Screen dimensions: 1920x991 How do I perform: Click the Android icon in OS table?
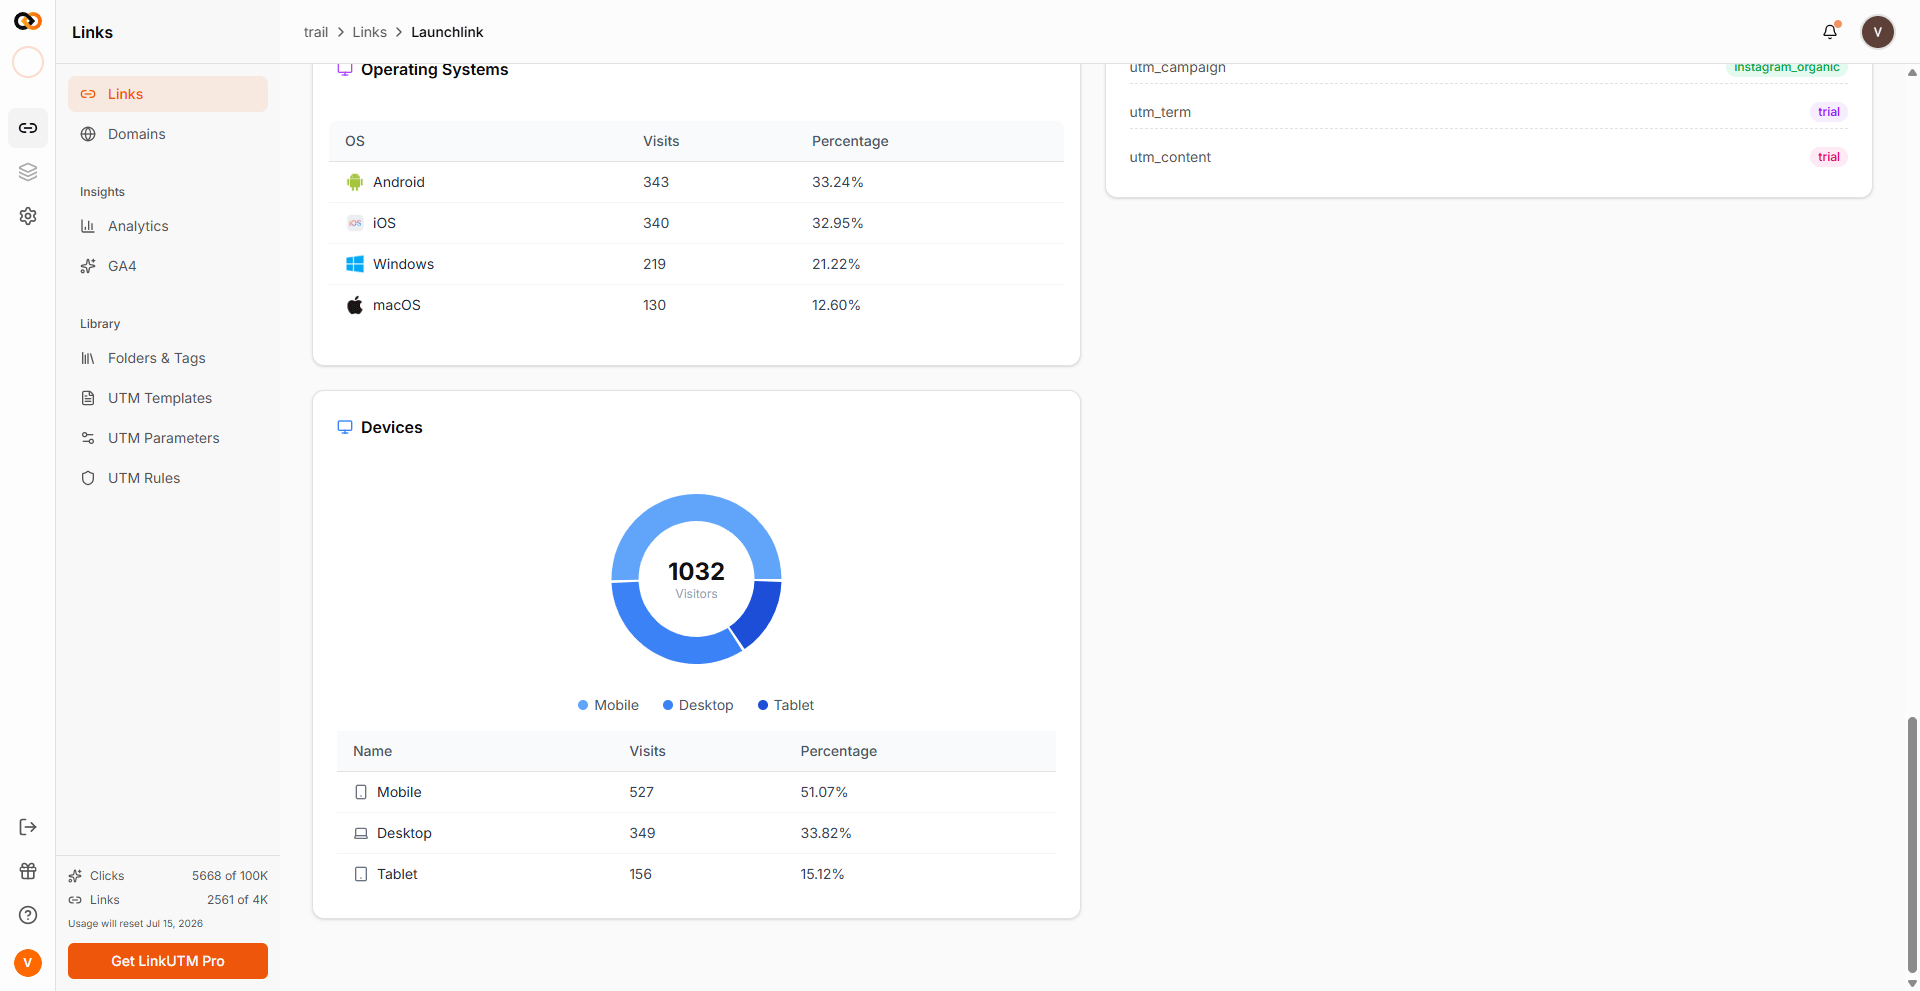(355, 182)
